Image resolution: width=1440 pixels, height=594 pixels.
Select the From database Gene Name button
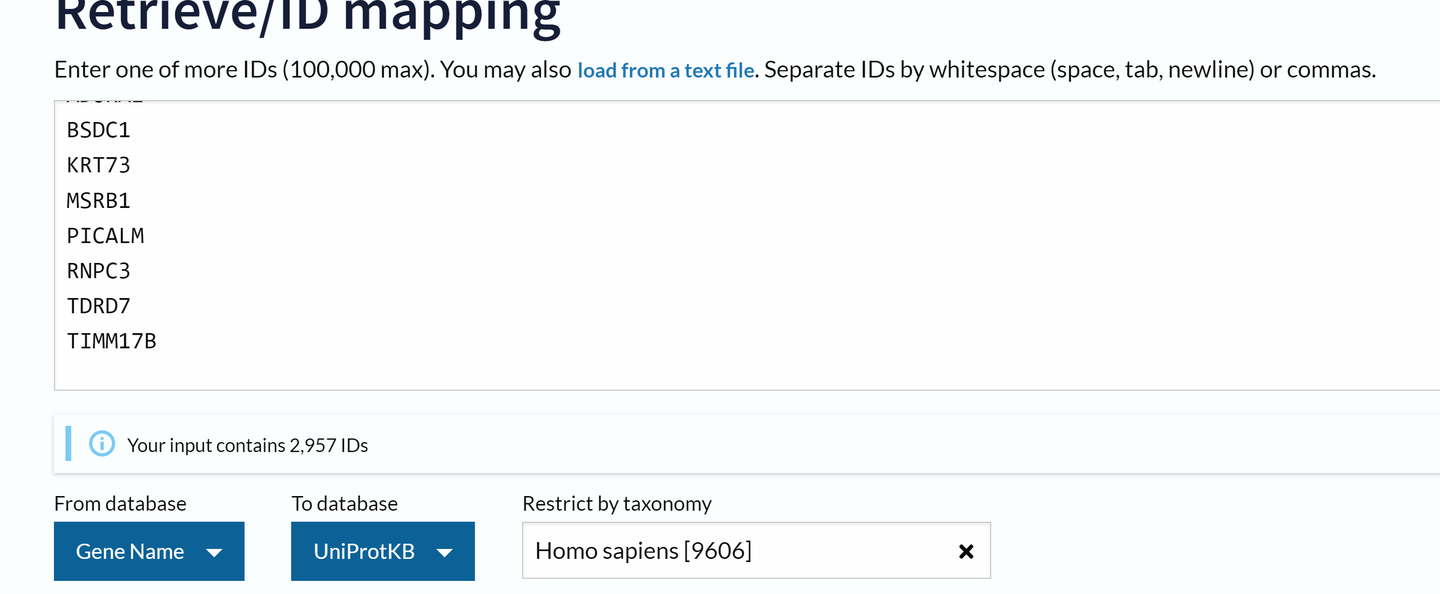tap(149, 551)
